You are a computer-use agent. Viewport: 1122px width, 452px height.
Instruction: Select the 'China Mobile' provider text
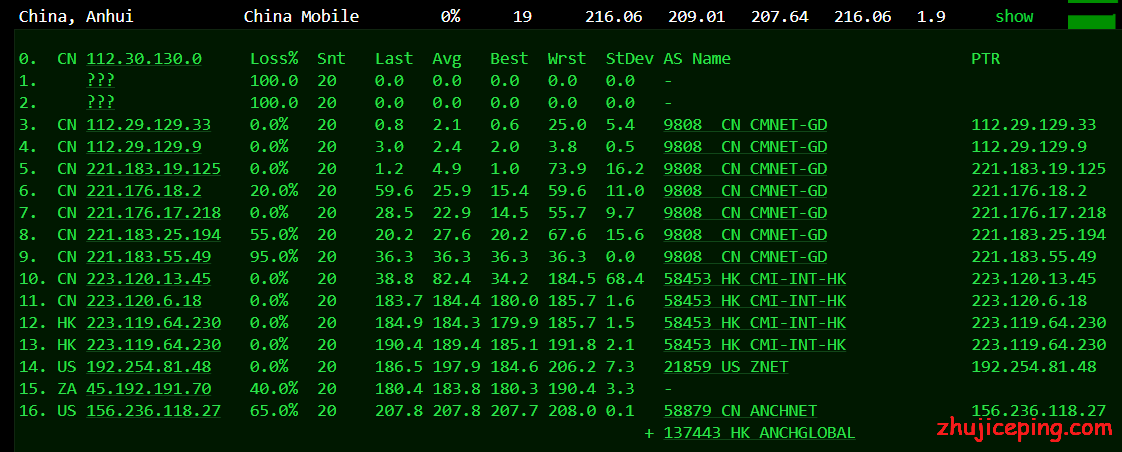click(301, 16)
